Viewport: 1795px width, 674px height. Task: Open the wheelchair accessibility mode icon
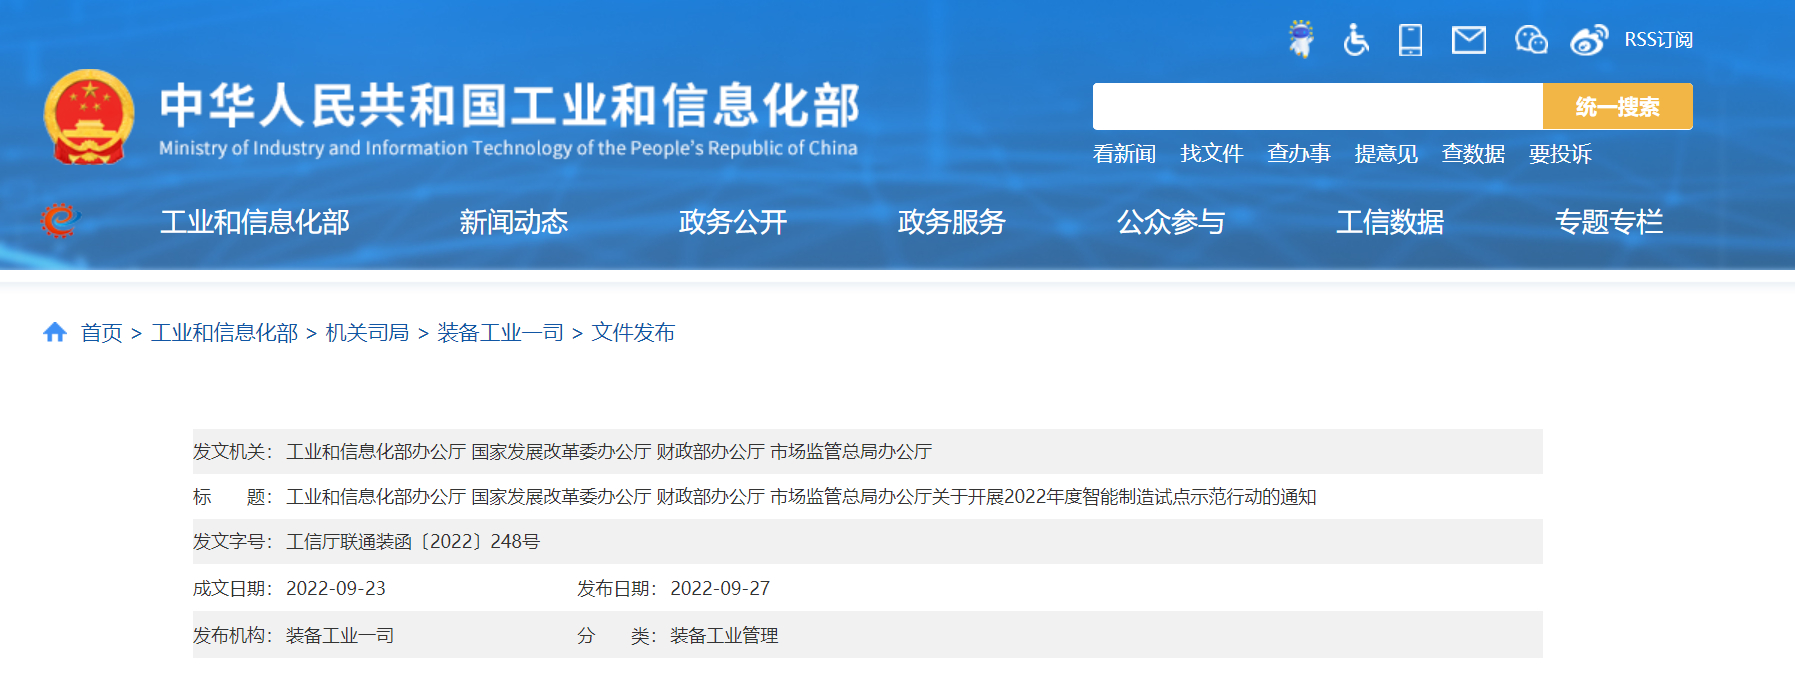click(x=1355, y=40)
